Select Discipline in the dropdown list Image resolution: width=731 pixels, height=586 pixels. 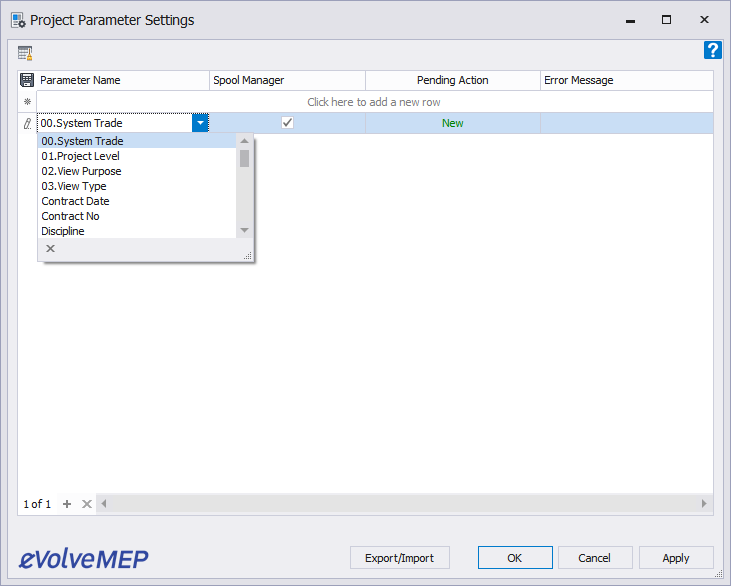coord(137,231)
